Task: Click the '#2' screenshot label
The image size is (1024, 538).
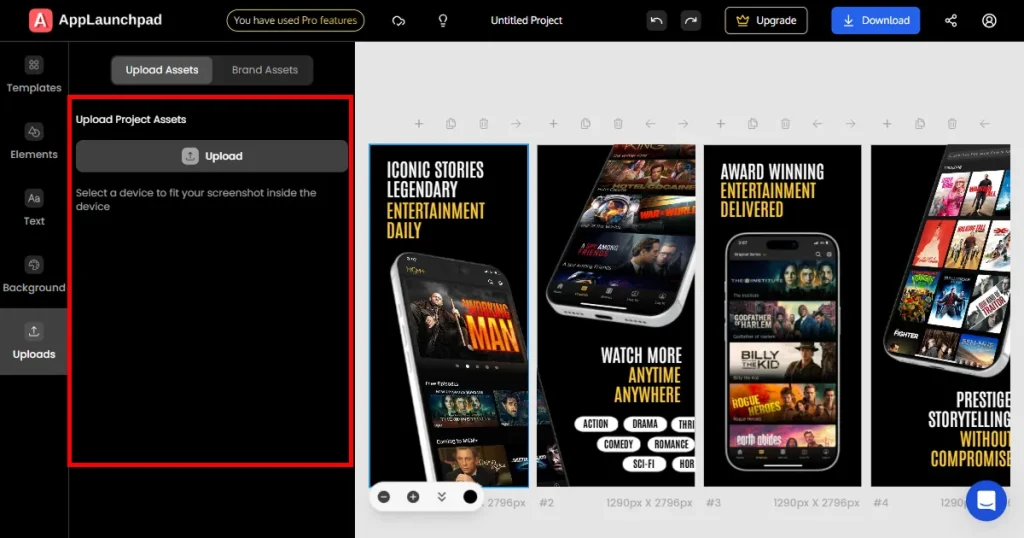Action: [x=547, y=503]
